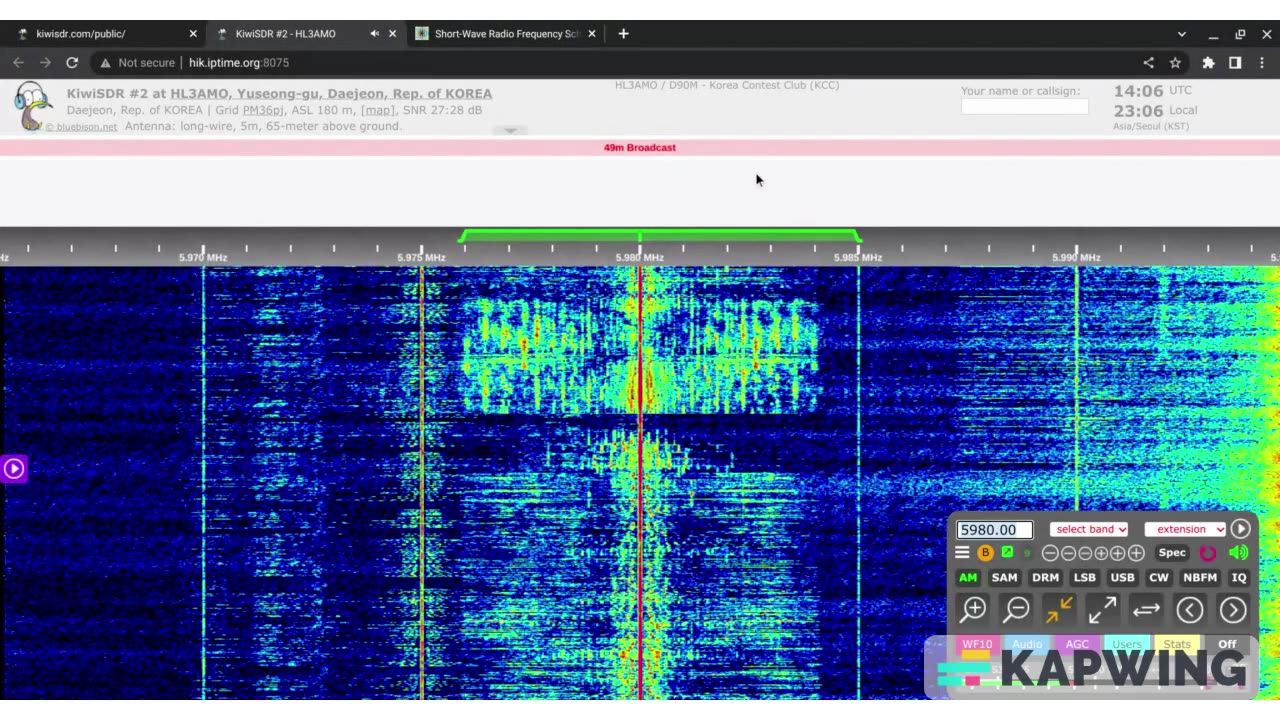Select IQ demodulation mode
This screenshot has height=720, width=1280.
(x=1239, y=577)
